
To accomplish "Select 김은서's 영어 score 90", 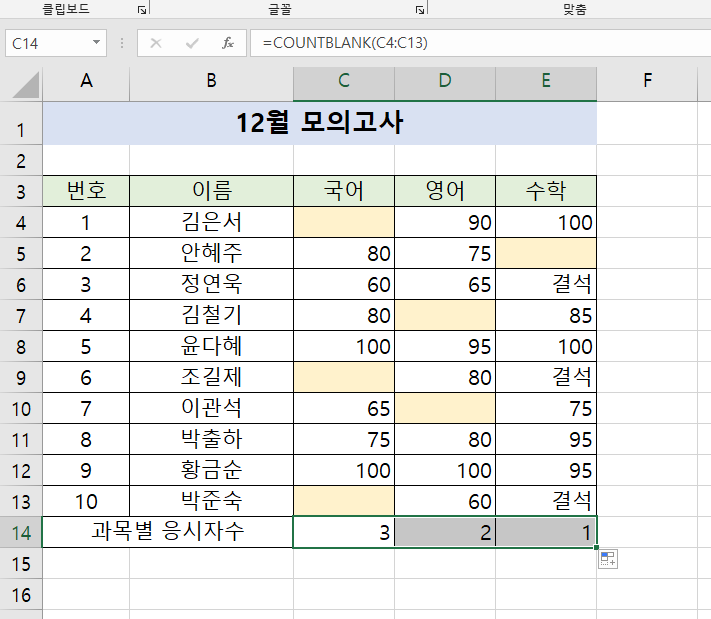I will coord(445,222).
